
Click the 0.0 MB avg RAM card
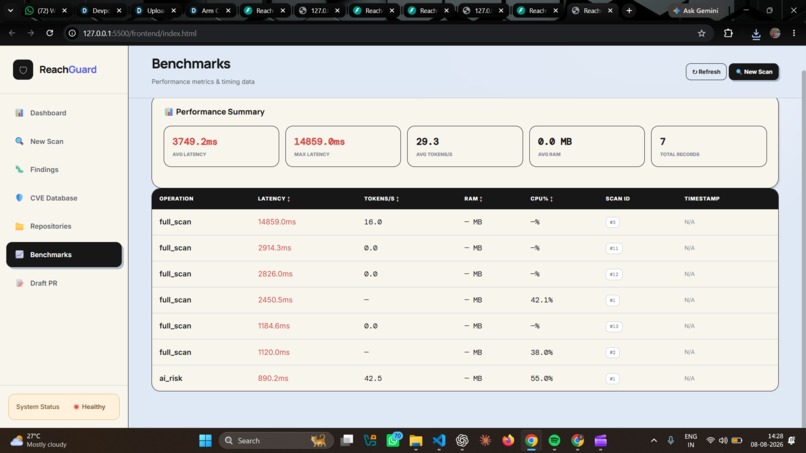[587, 147]
